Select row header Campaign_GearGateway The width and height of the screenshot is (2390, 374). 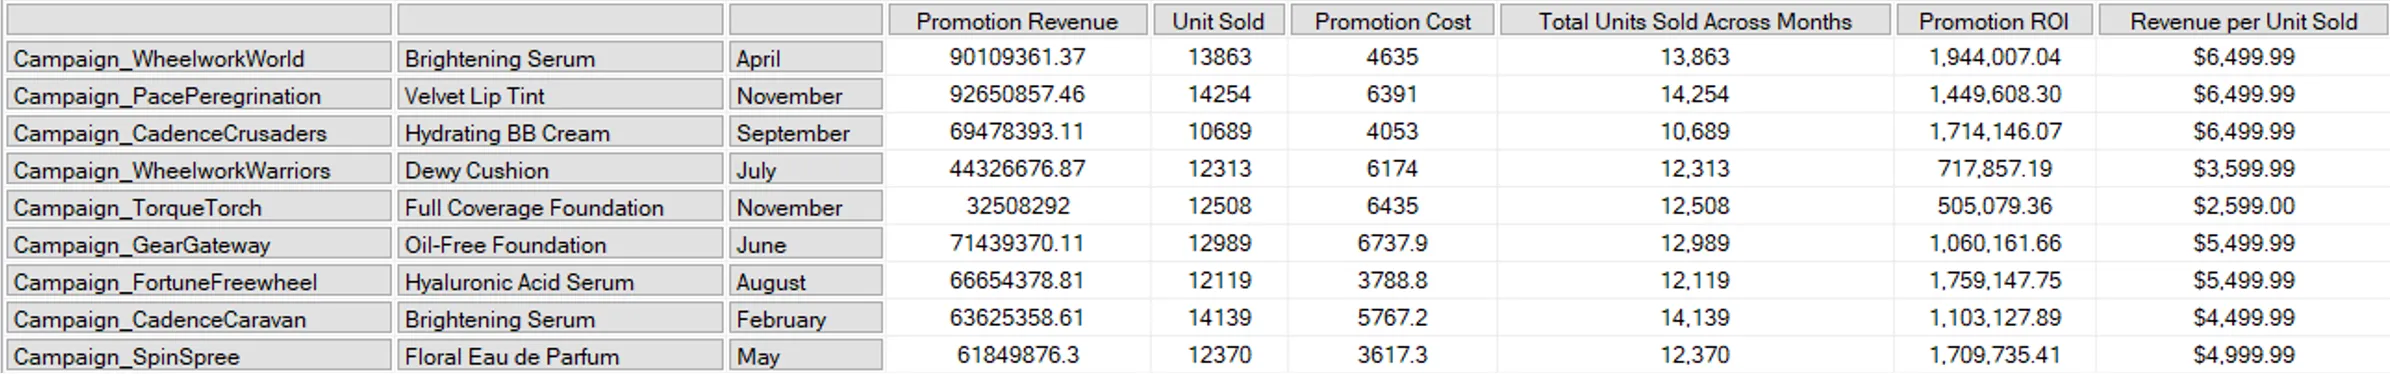[198, 244]
